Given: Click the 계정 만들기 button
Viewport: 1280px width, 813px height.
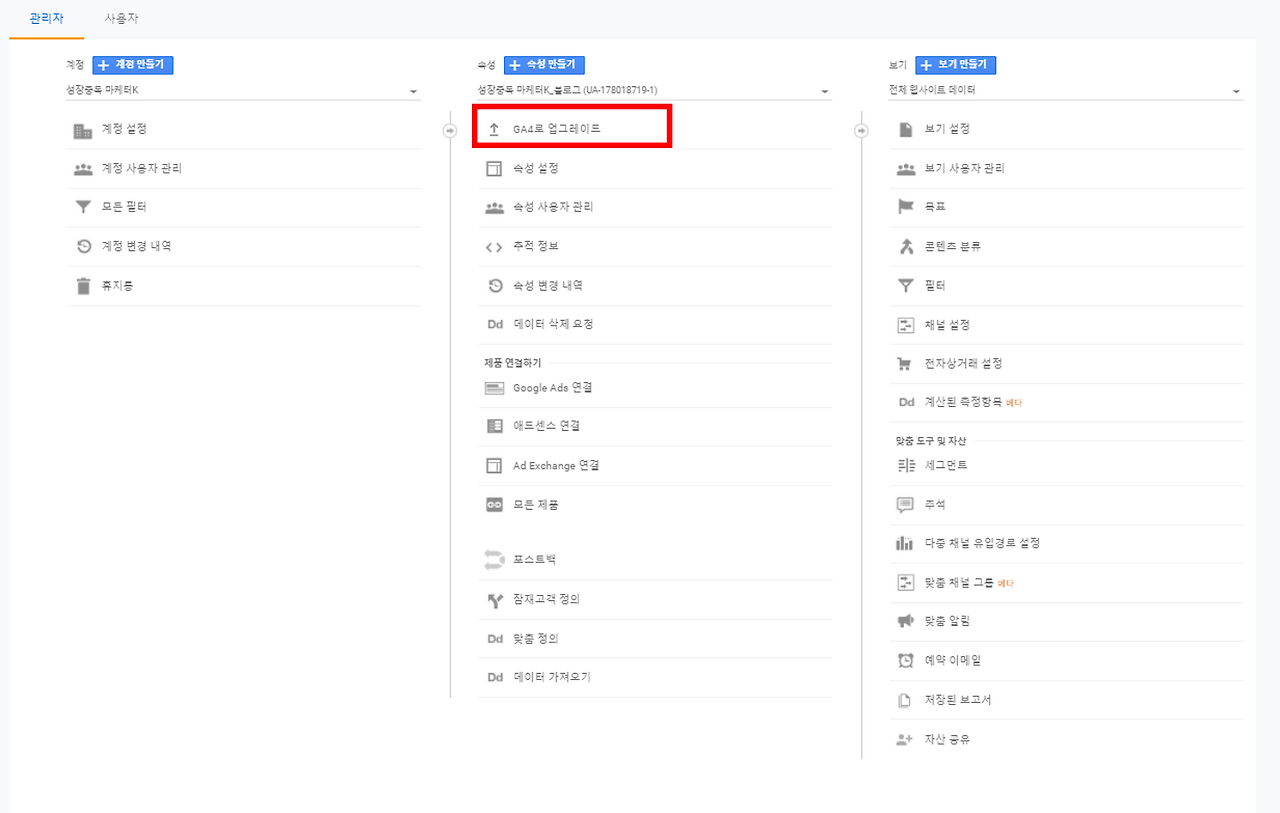Looking at the screenshot, I should [134, 65].
